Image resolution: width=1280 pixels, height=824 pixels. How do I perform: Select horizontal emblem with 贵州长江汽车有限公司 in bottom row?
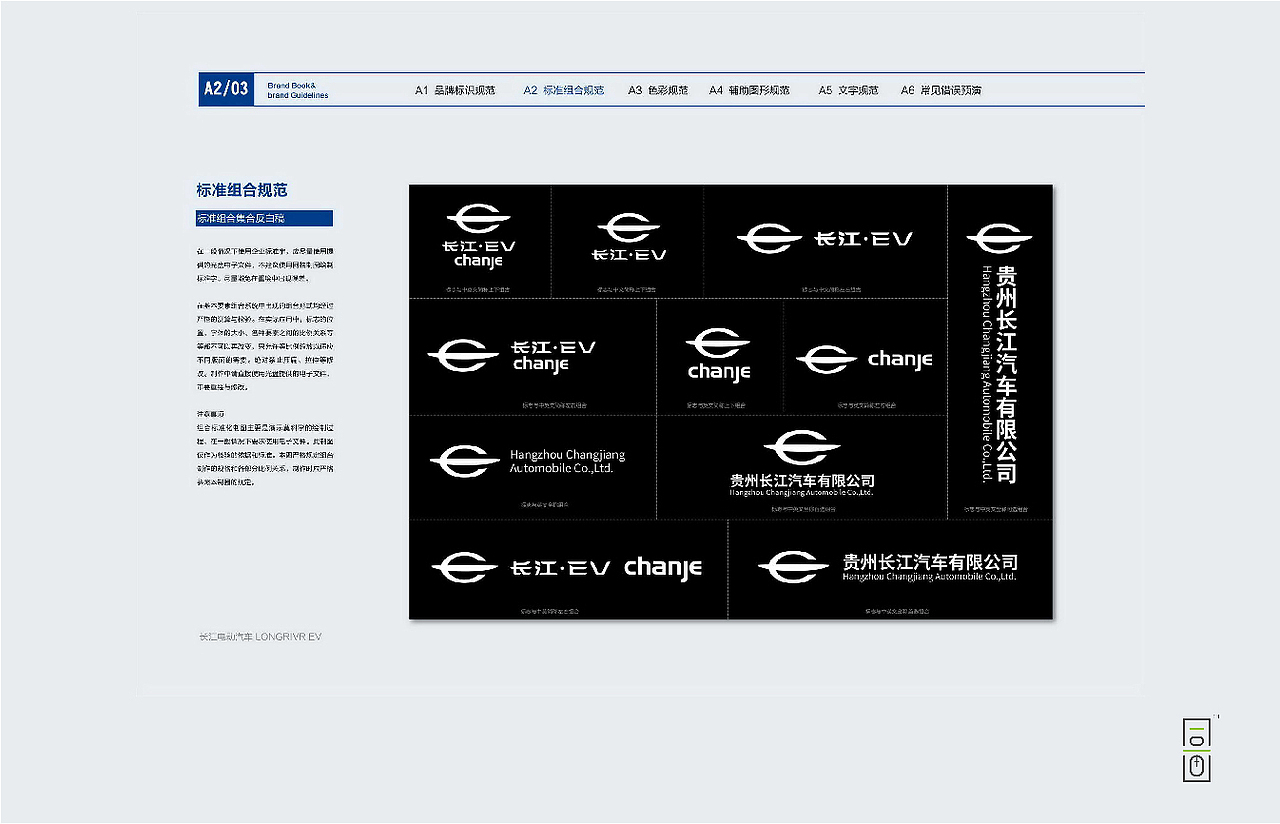pos(888,567)
